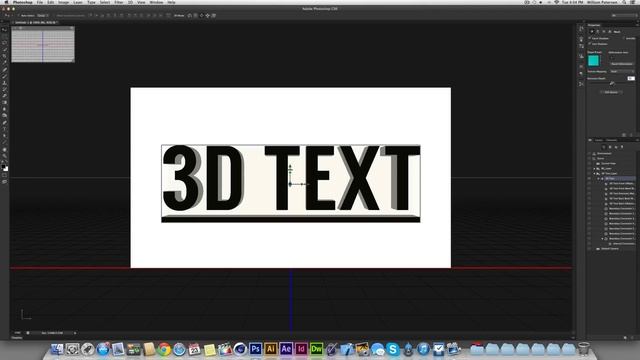Screen dimensions: 640x360
Task: Open Illustrator from the dock
Action: 270,349
